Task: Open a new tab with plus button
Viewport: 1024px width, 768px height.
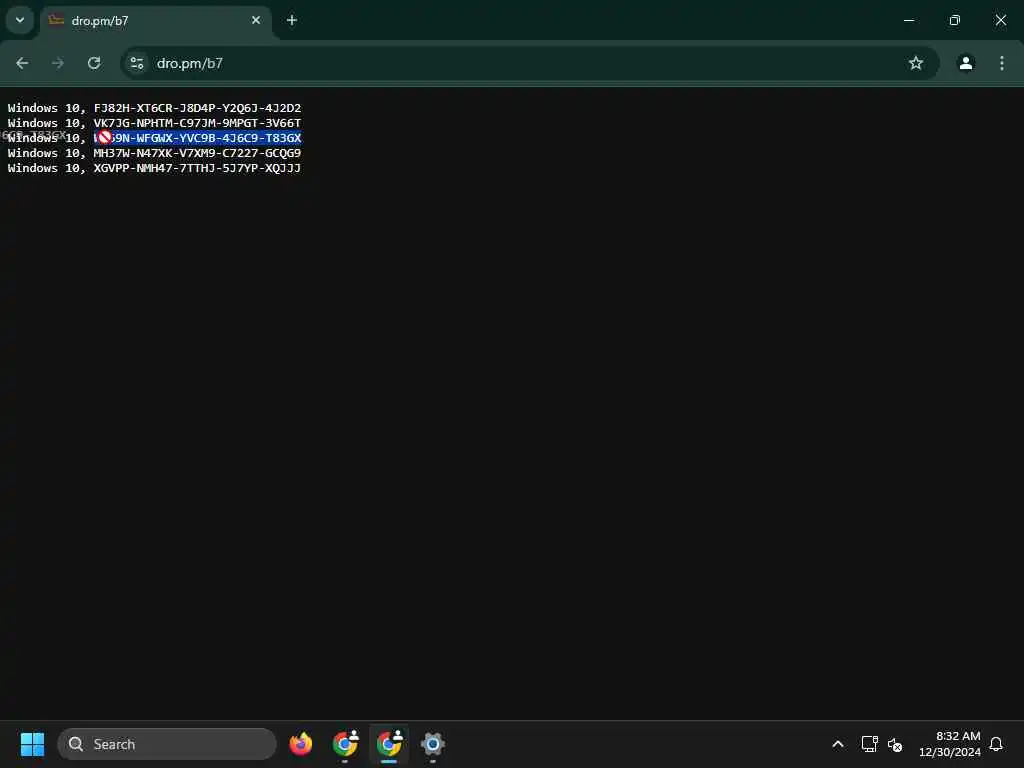Action: [292, 21]
